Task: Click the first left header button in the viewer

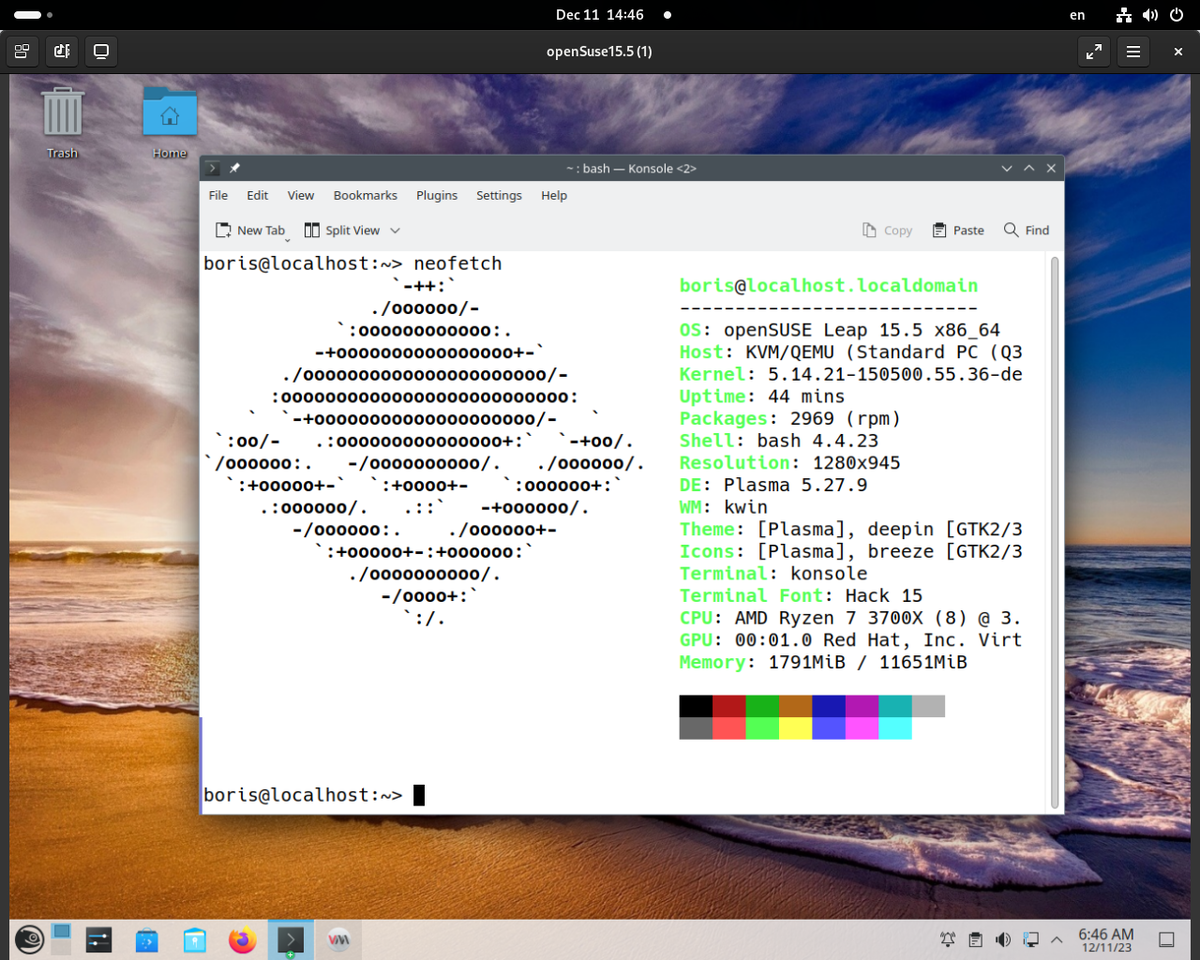Action: (22, 51)
